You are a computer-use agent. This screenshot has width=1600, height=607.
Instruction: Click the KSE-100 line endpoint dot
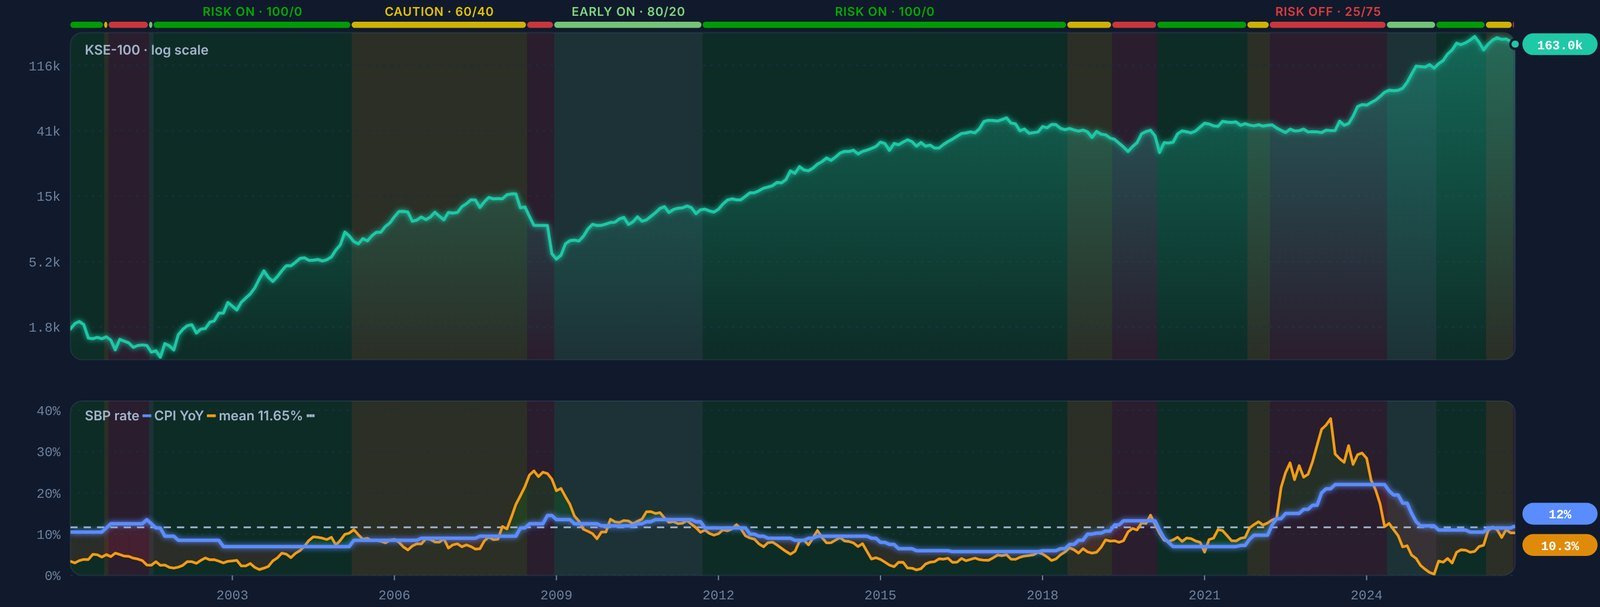tap(1515, 44)
